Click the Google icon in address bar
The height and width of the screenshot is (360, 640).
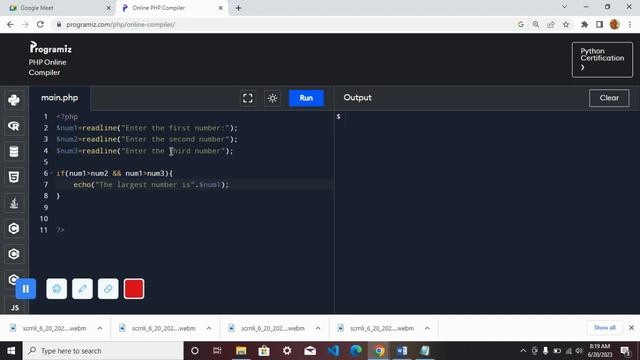pyautogui.click(x=521, y=24)
